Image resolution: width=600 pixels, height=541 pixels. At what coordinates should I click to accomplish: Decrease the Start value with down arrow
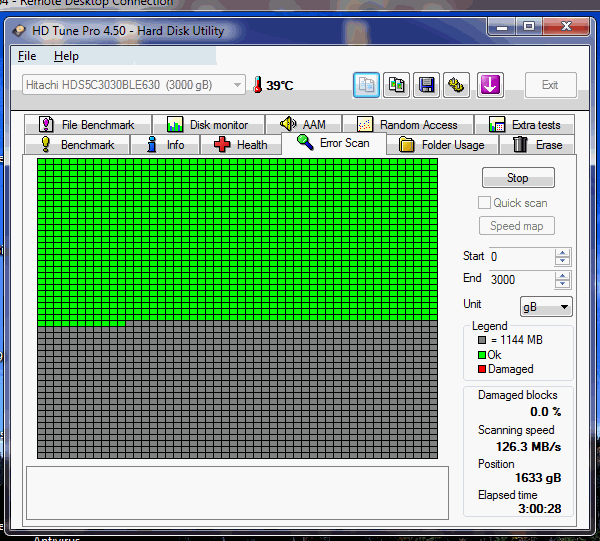[562, 261]
